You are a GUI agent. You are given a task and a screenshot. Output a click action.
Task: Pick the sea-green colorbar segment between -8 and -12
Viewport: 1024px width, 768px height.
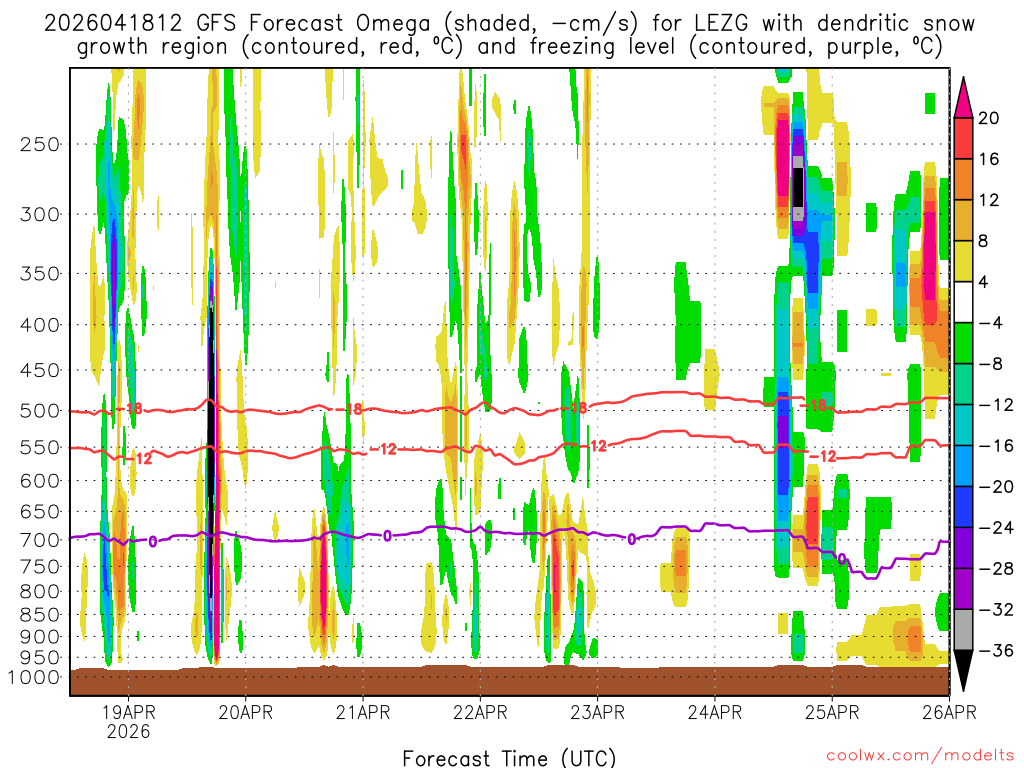pos(963,384)
